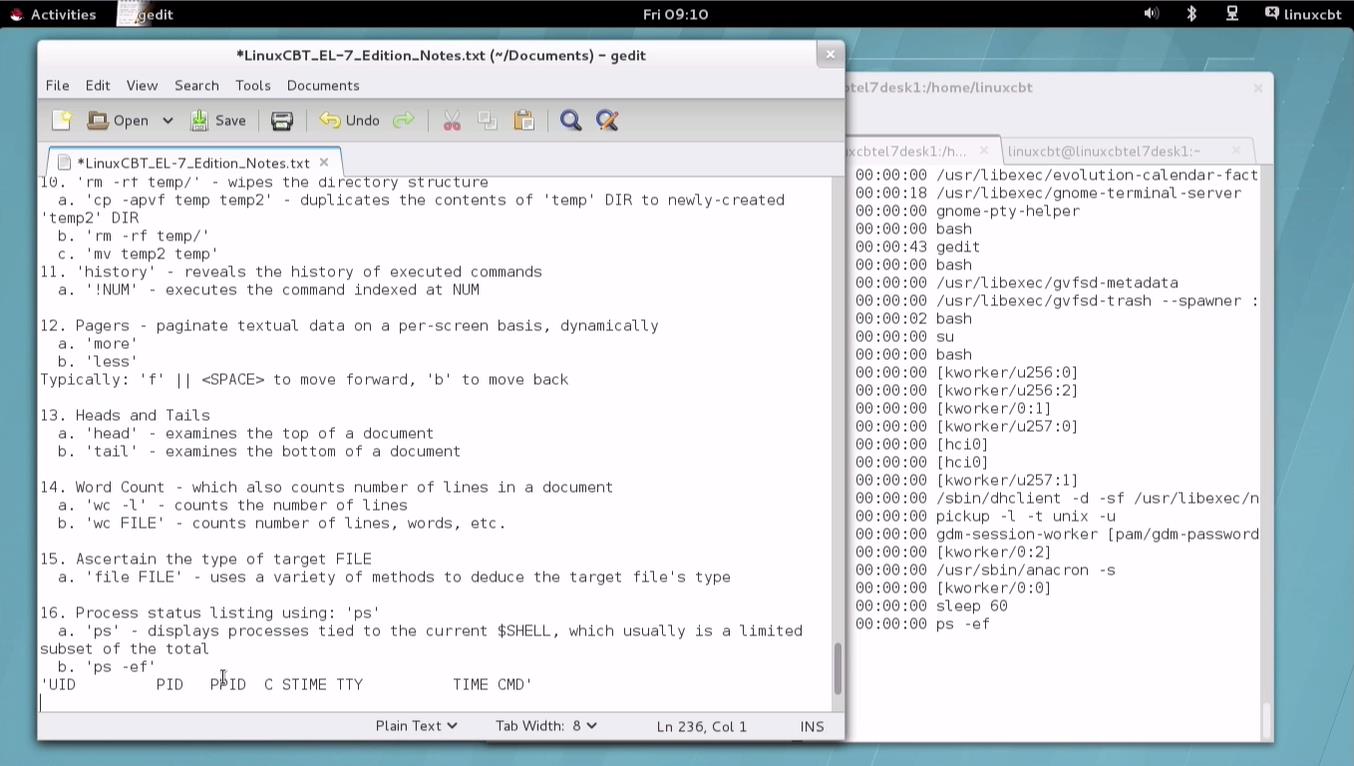Open Plain Text language dropdown
This screenshot has height=766, width=1354.
click(x=416, y=726)
